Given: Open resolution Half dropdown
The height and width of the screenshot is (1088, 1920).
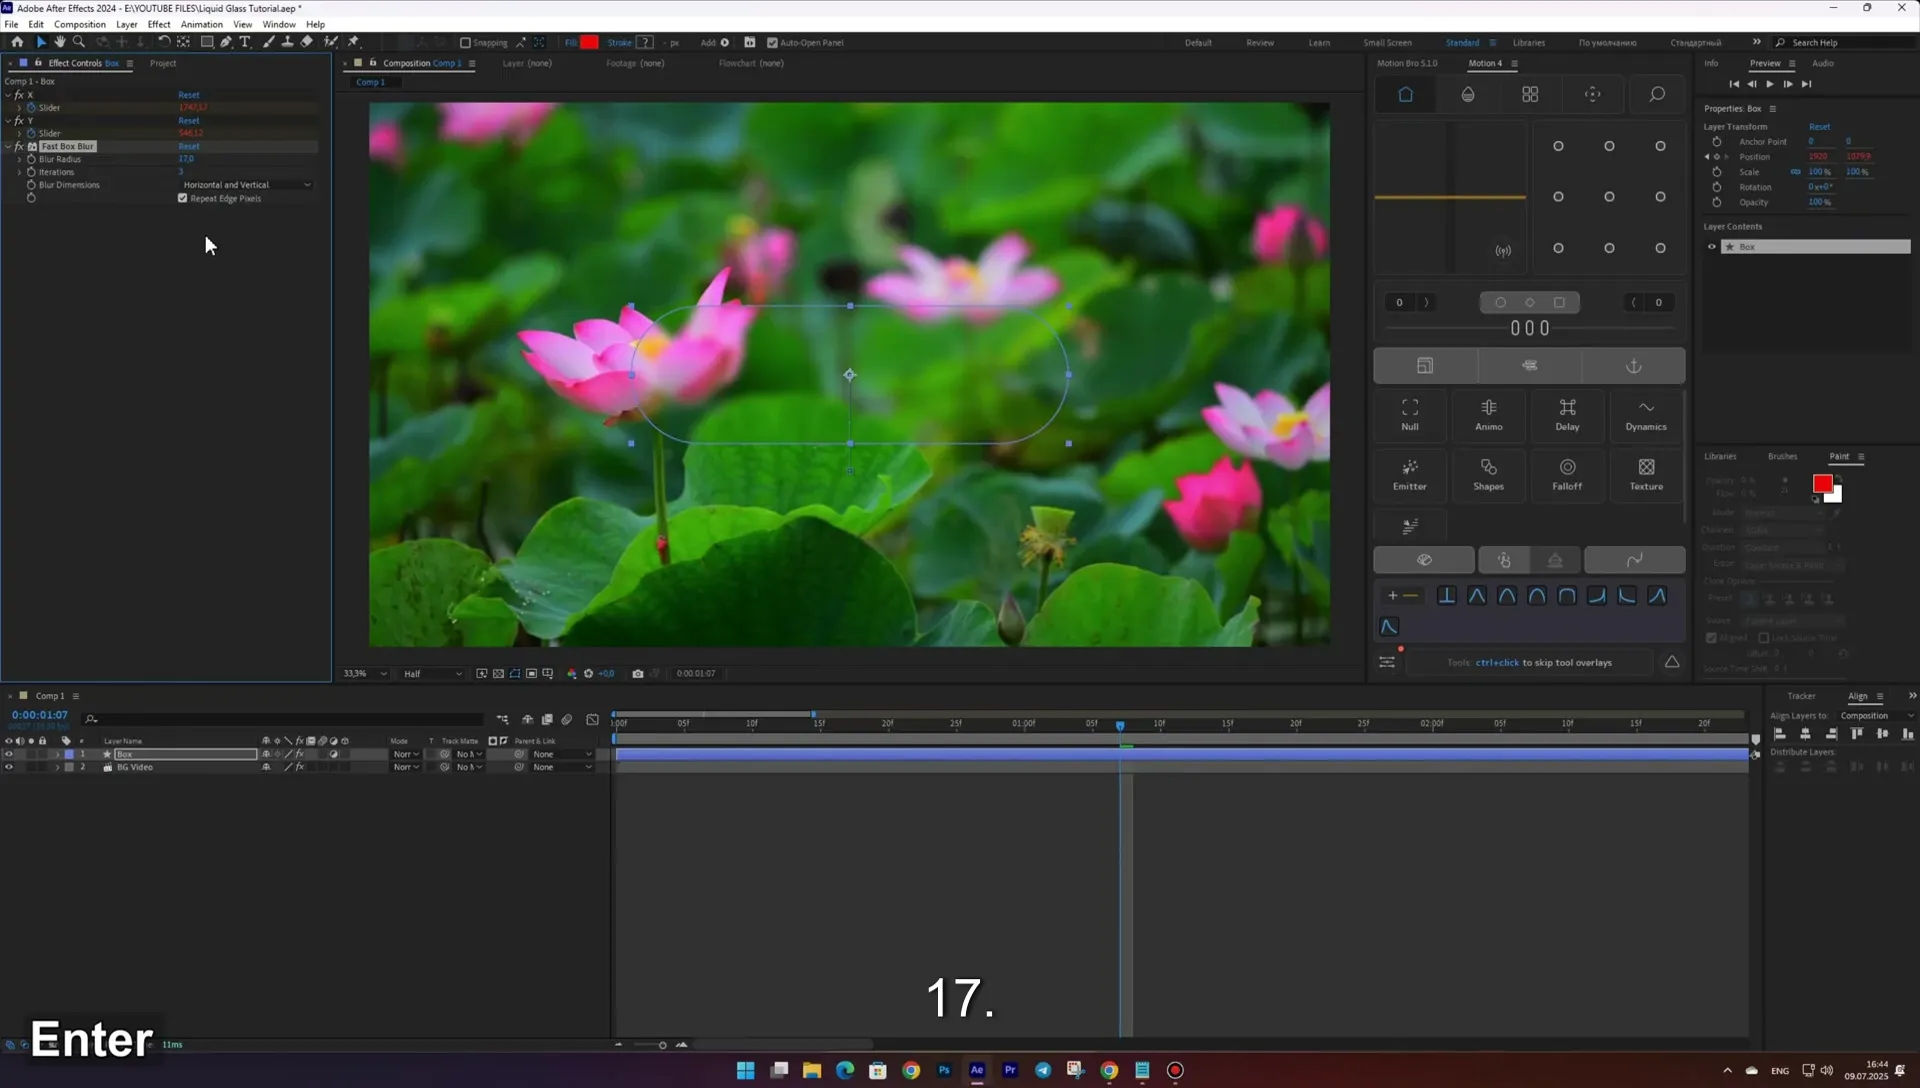Looking at the screenshot, I should tap(432, 674).
